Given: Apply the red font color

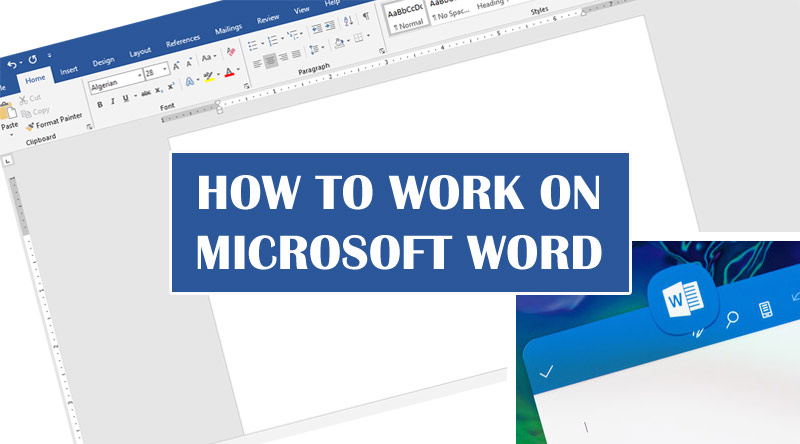Looking at the screenshot, I should tap(229, 72).
